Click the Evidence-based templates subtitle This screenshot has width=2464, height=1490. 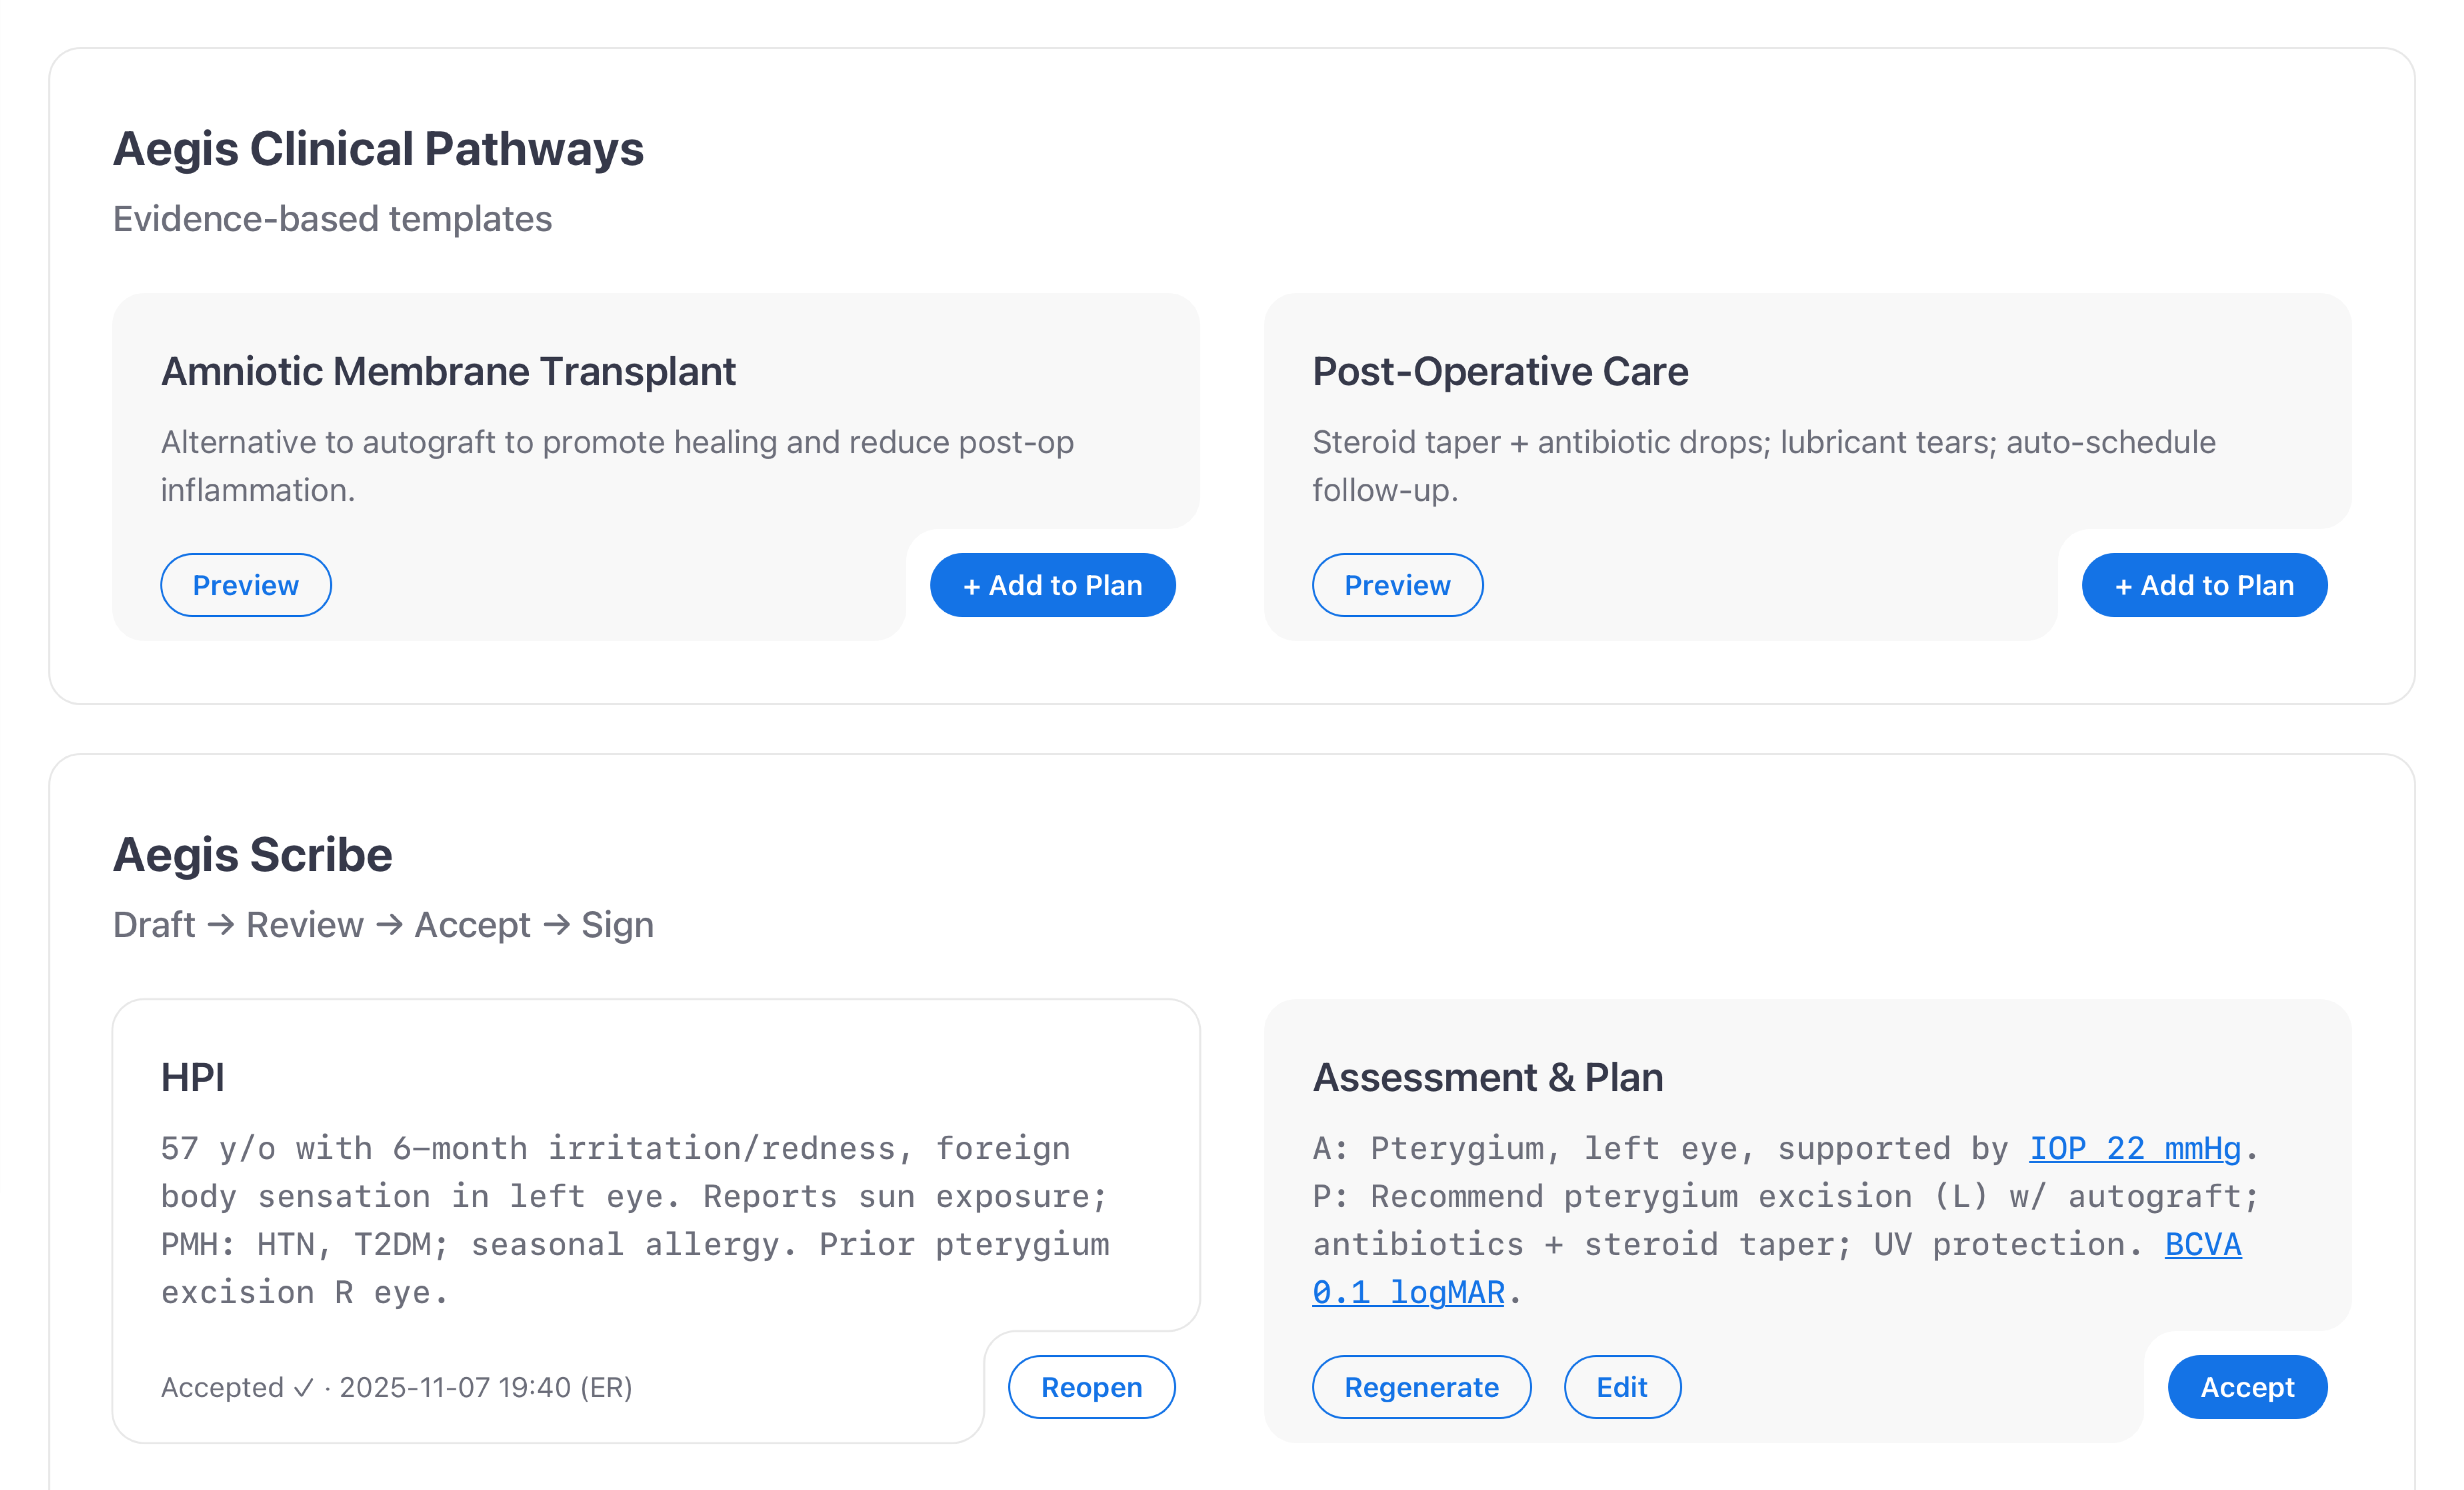tap(332, 219)
